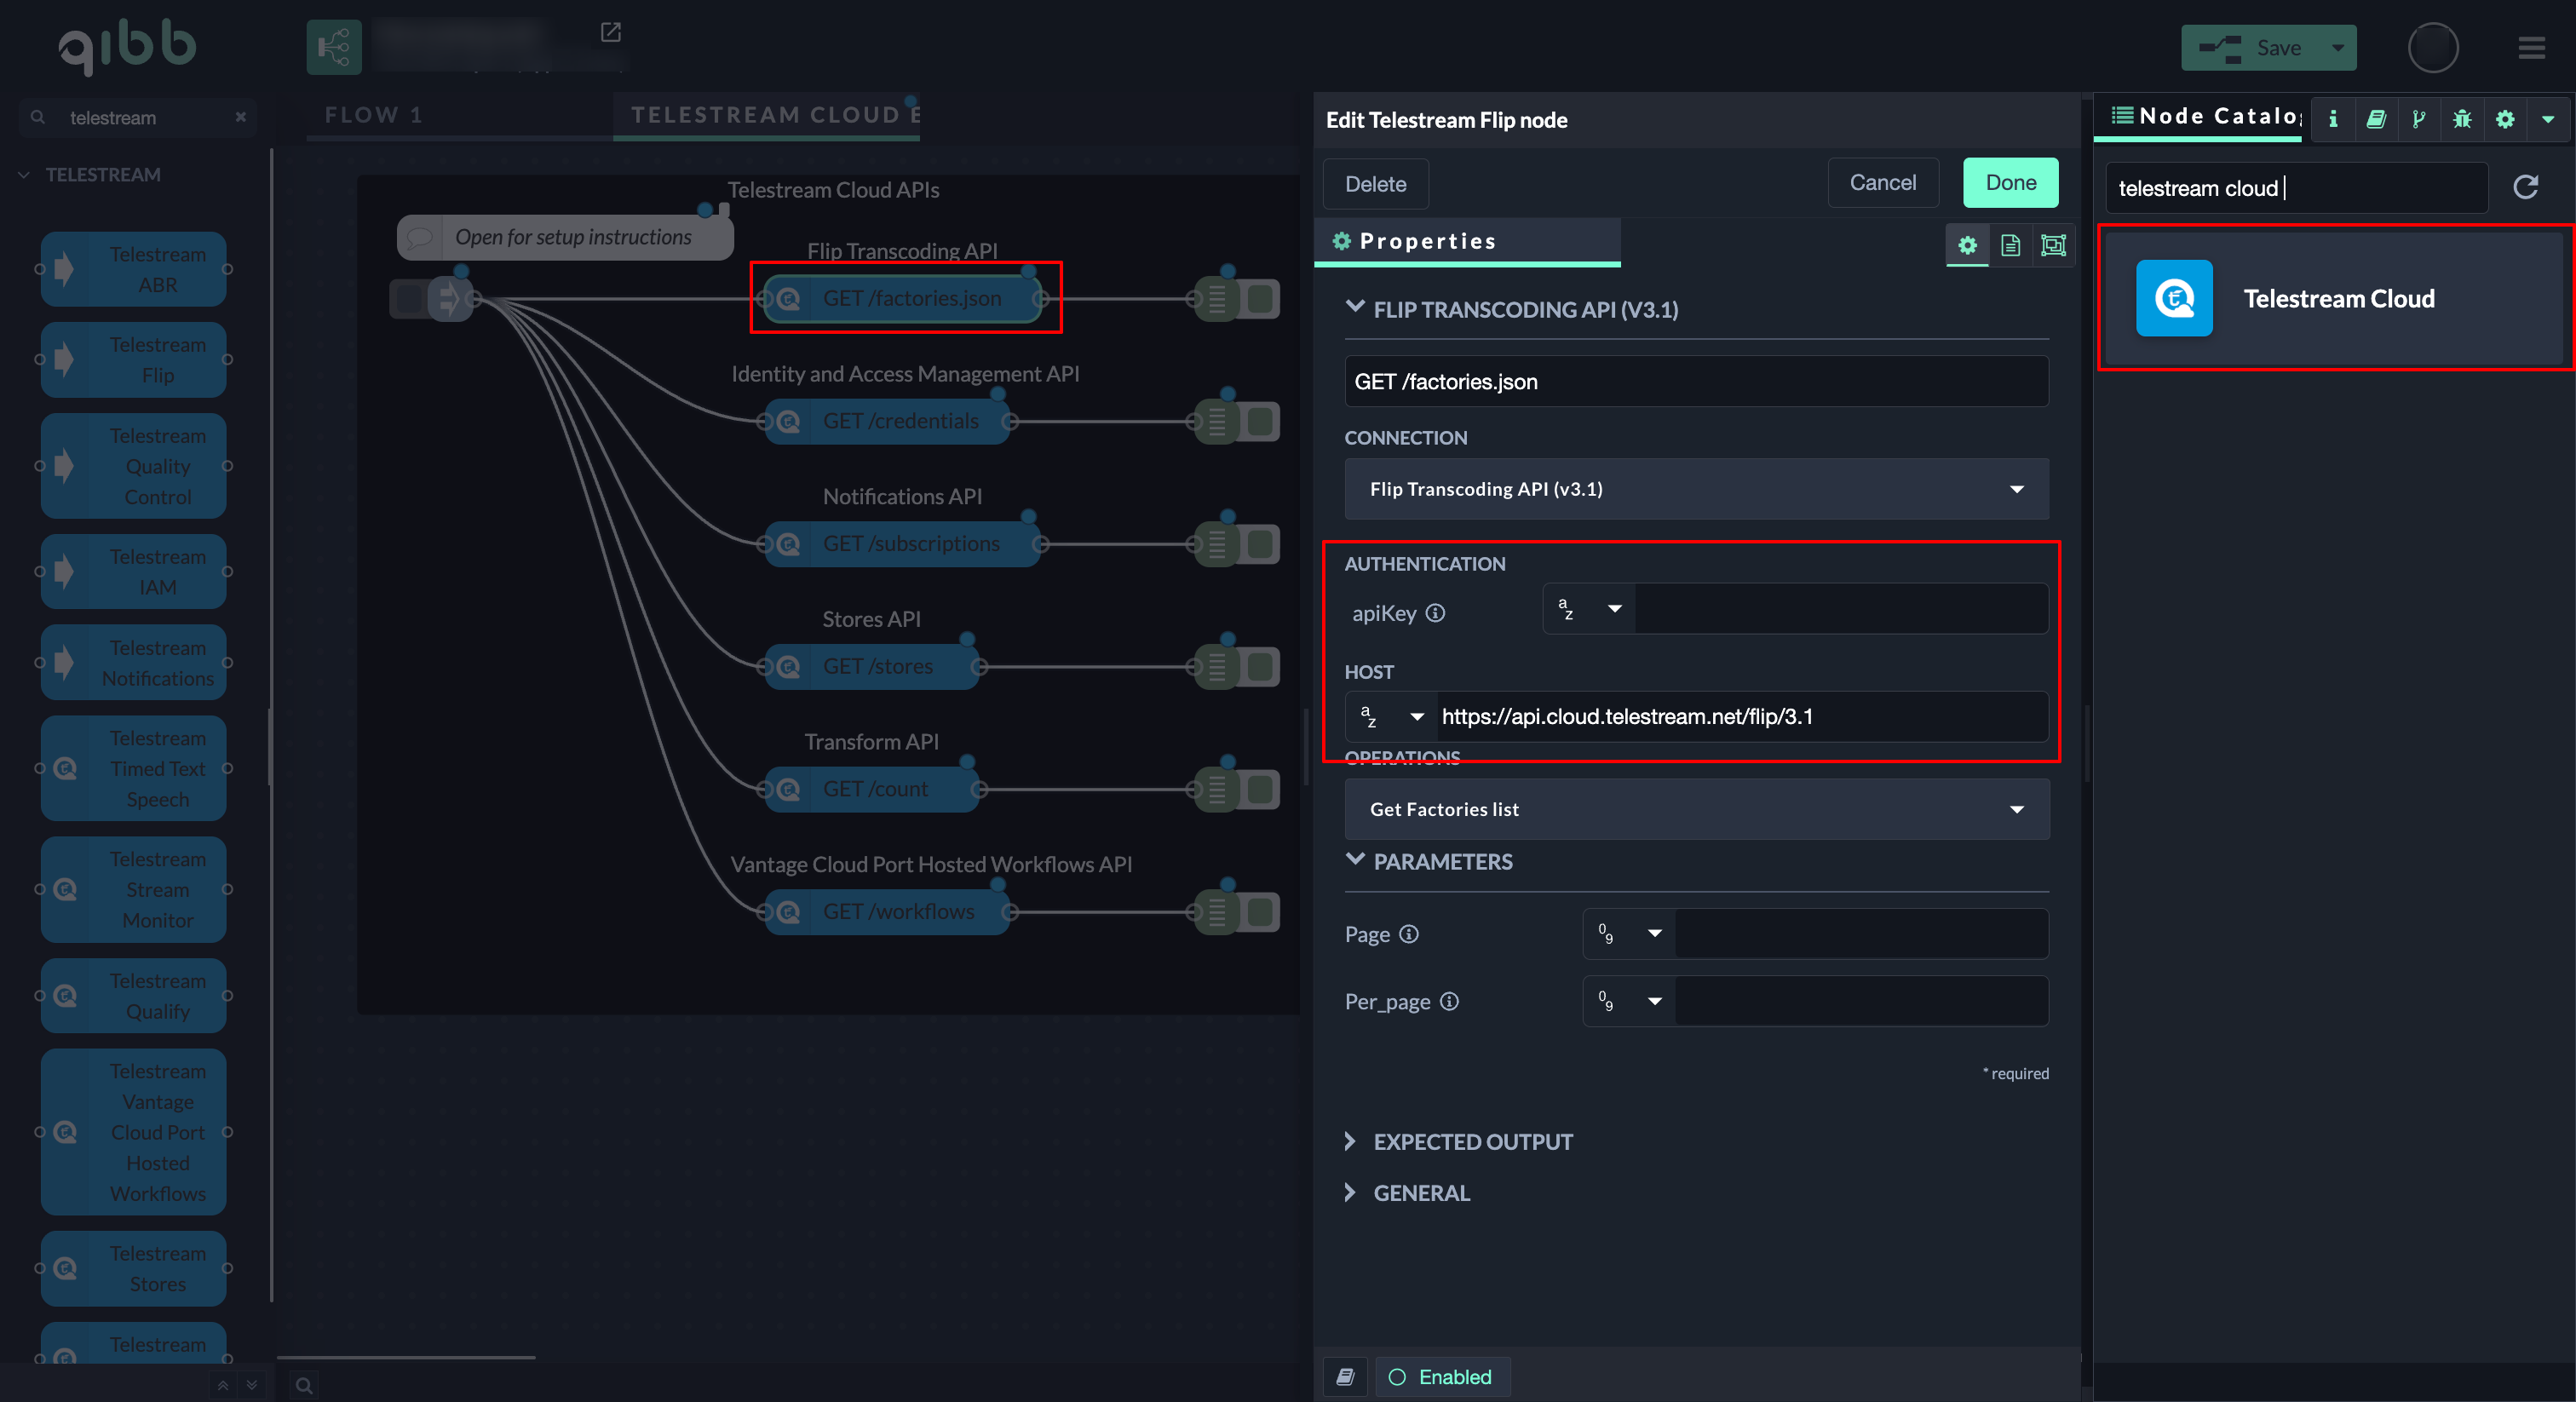
Task: Open the hamburger main menu
Action: pyautogui.click(x=2531, y=48)
